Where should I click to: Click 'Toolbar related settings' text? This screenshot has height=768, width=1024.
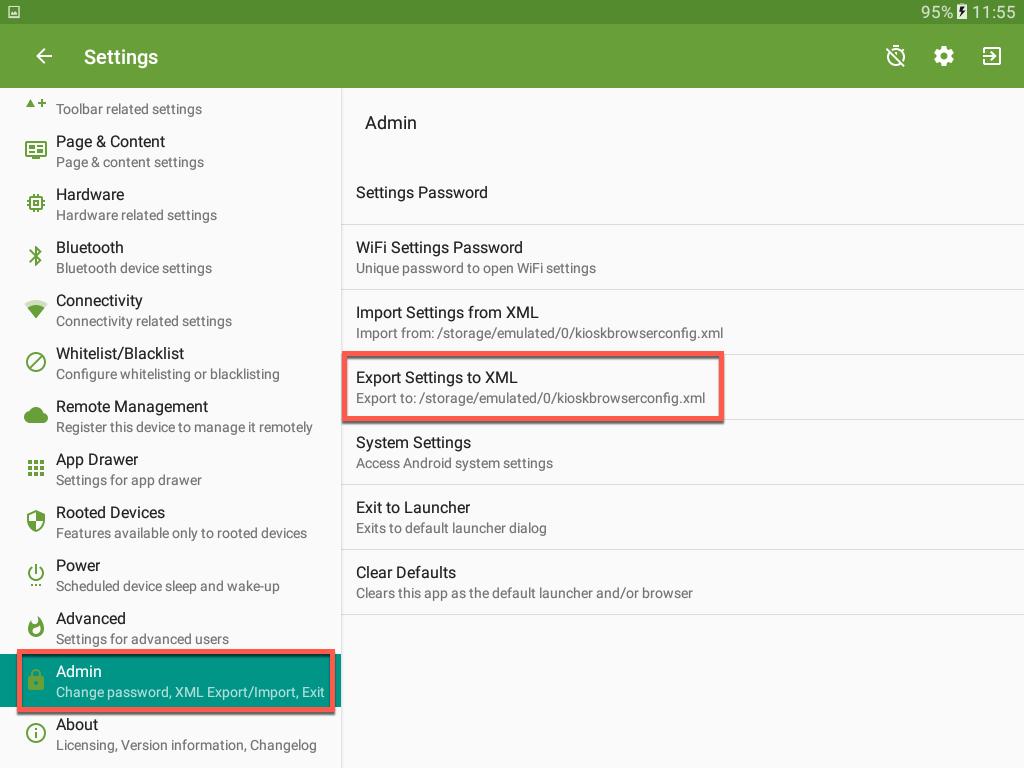[129, 109]
